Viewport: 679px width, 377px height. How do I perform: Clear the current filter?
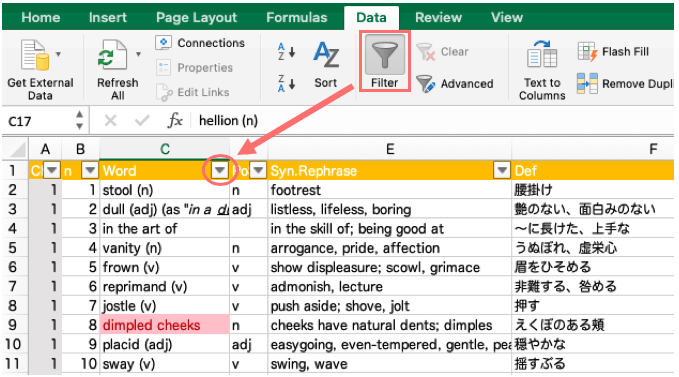[x=443, y=52]
